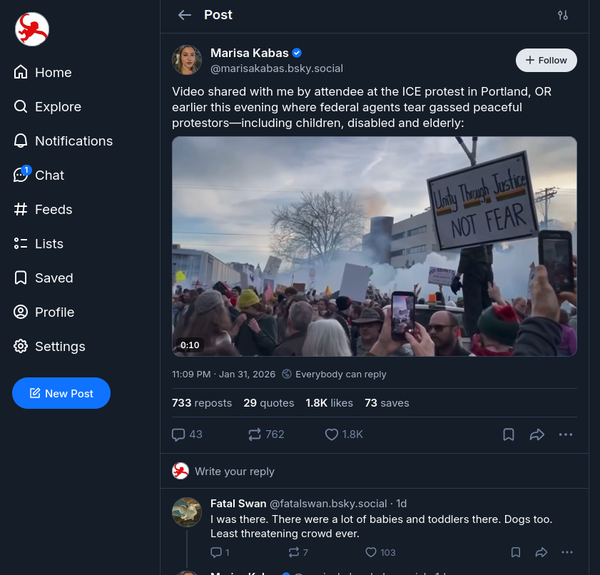The image size is (600, 575).
Task: Open thread display settings icon
Action: coord(563,15)
